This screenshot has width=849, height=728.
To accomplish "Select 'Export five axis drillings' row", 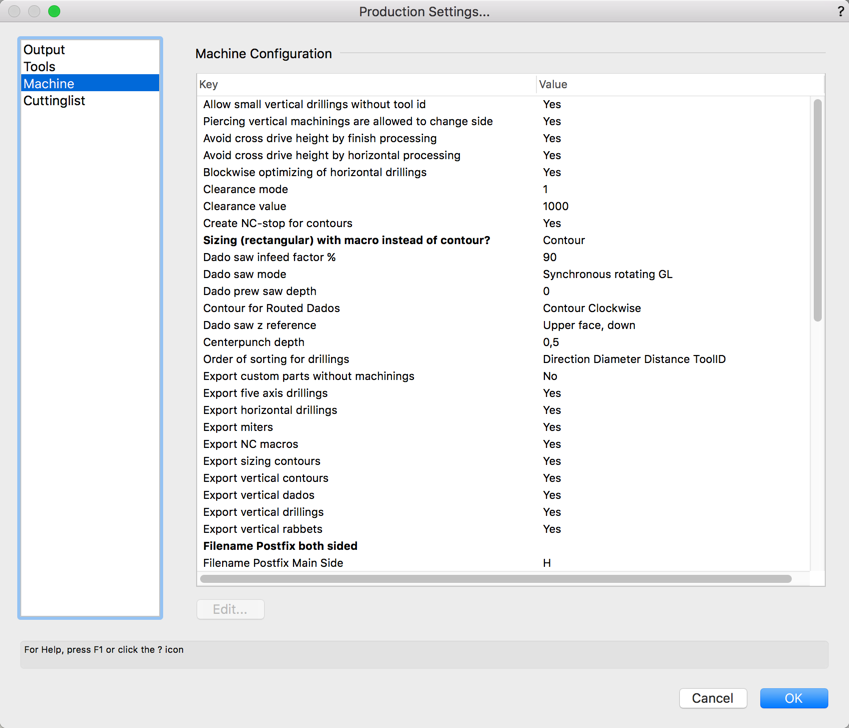I will 504,393.
